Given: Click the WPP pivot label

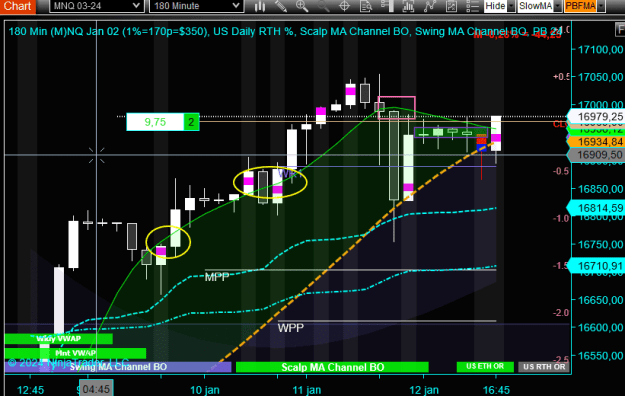Looking at the screenshot, I should click(291, 328).
